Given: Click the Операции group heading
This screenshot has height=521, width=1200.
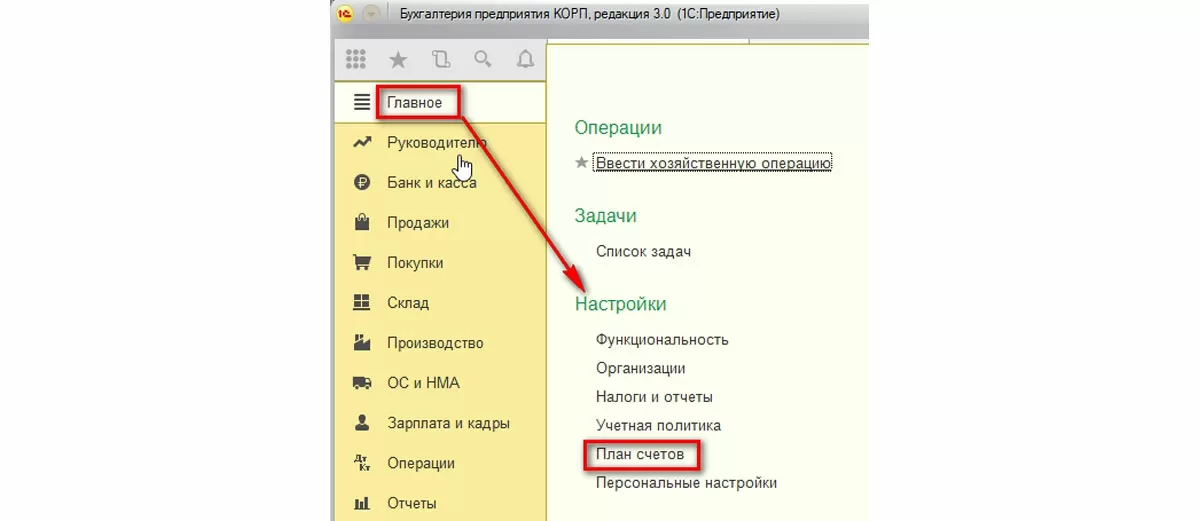Looking at the screenshot, I should point(618,127).
